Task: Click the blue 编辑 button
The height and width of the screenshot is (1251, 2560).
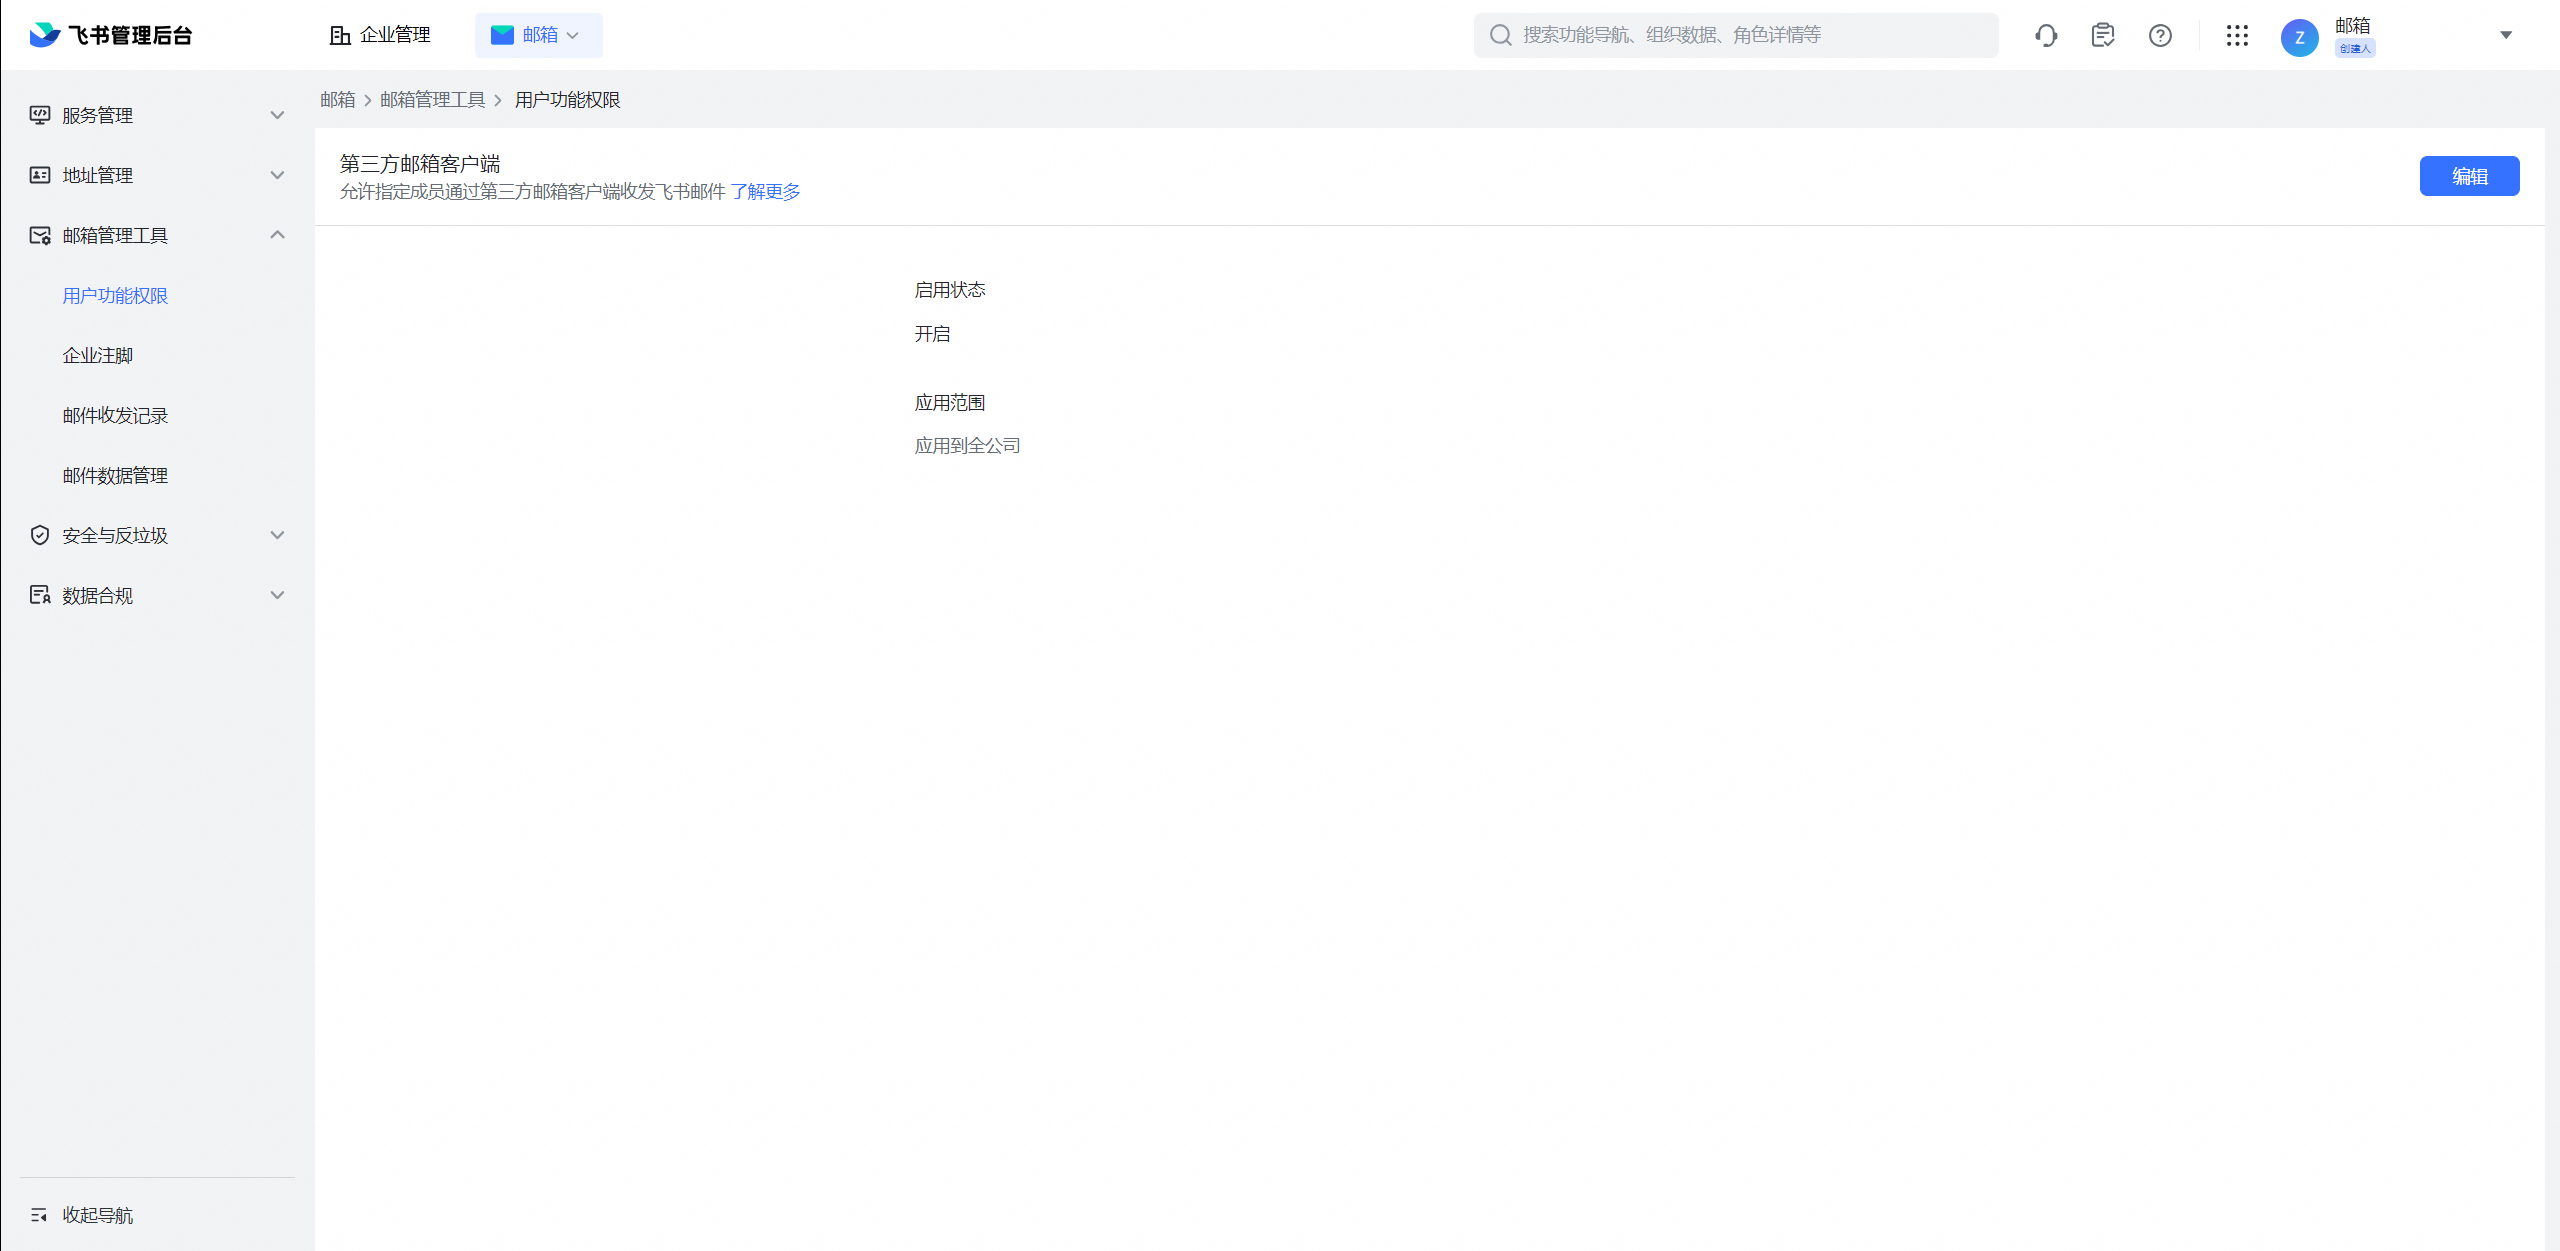Action: coord(2469,176)
